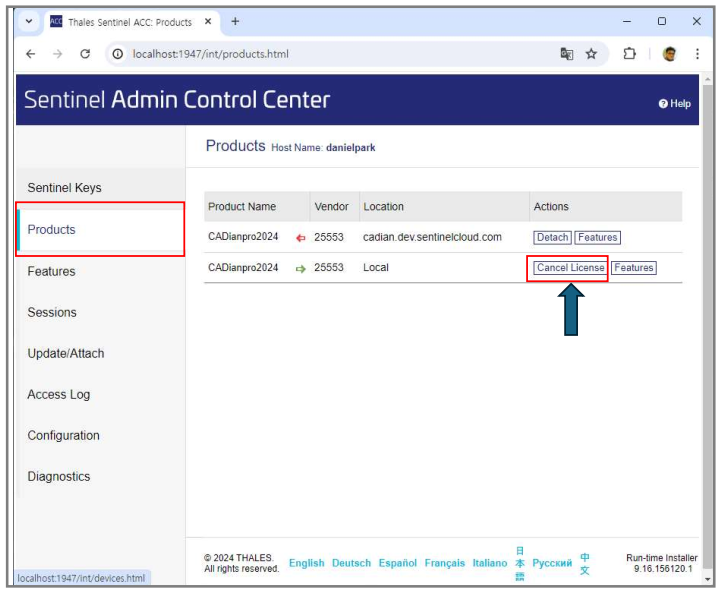The image size is (718, 589).
Task: Maximize the browser window
Action: (x=662, y=22)
